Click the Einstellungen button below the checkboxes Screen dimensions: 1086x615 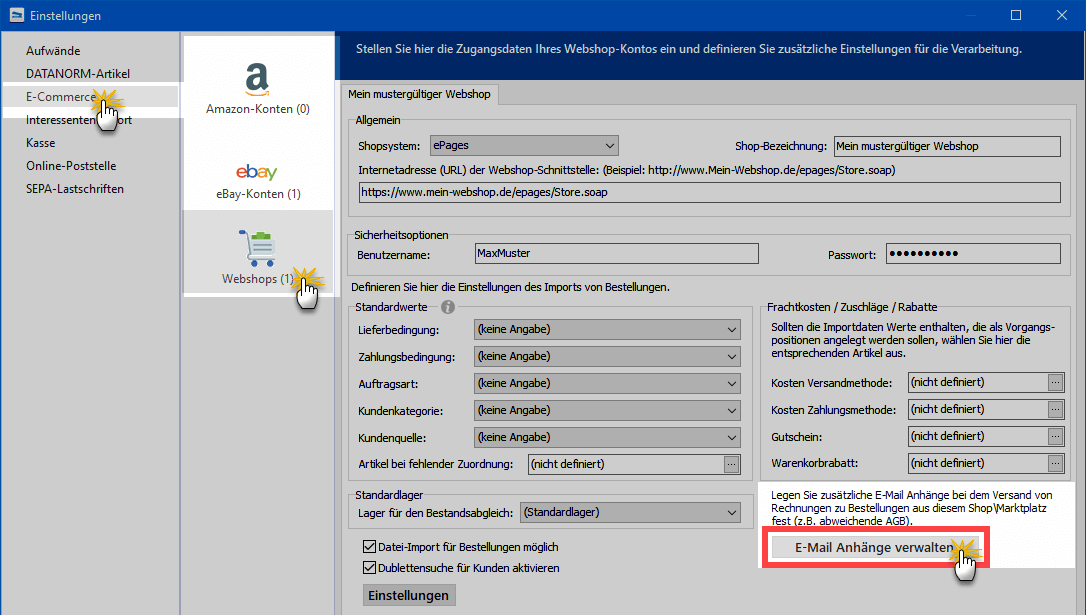(409, 596)
